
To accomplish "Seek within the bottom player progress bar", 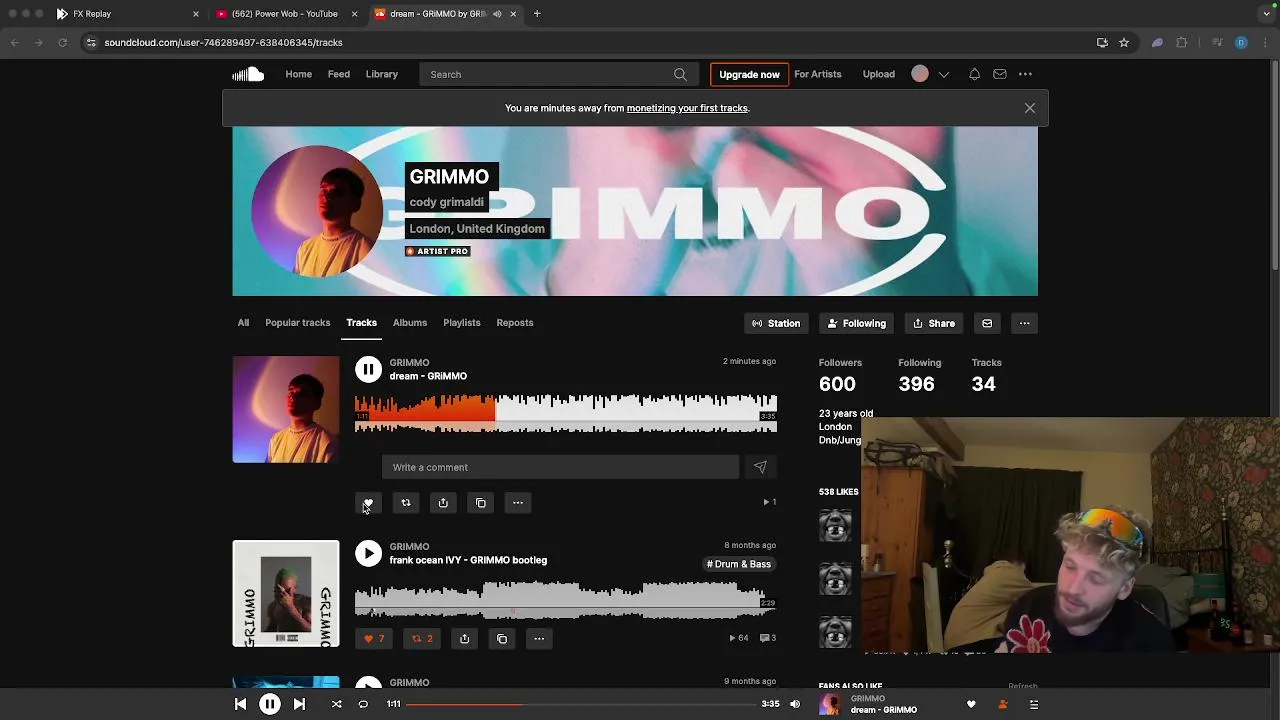I will click(x=579, y=704).
